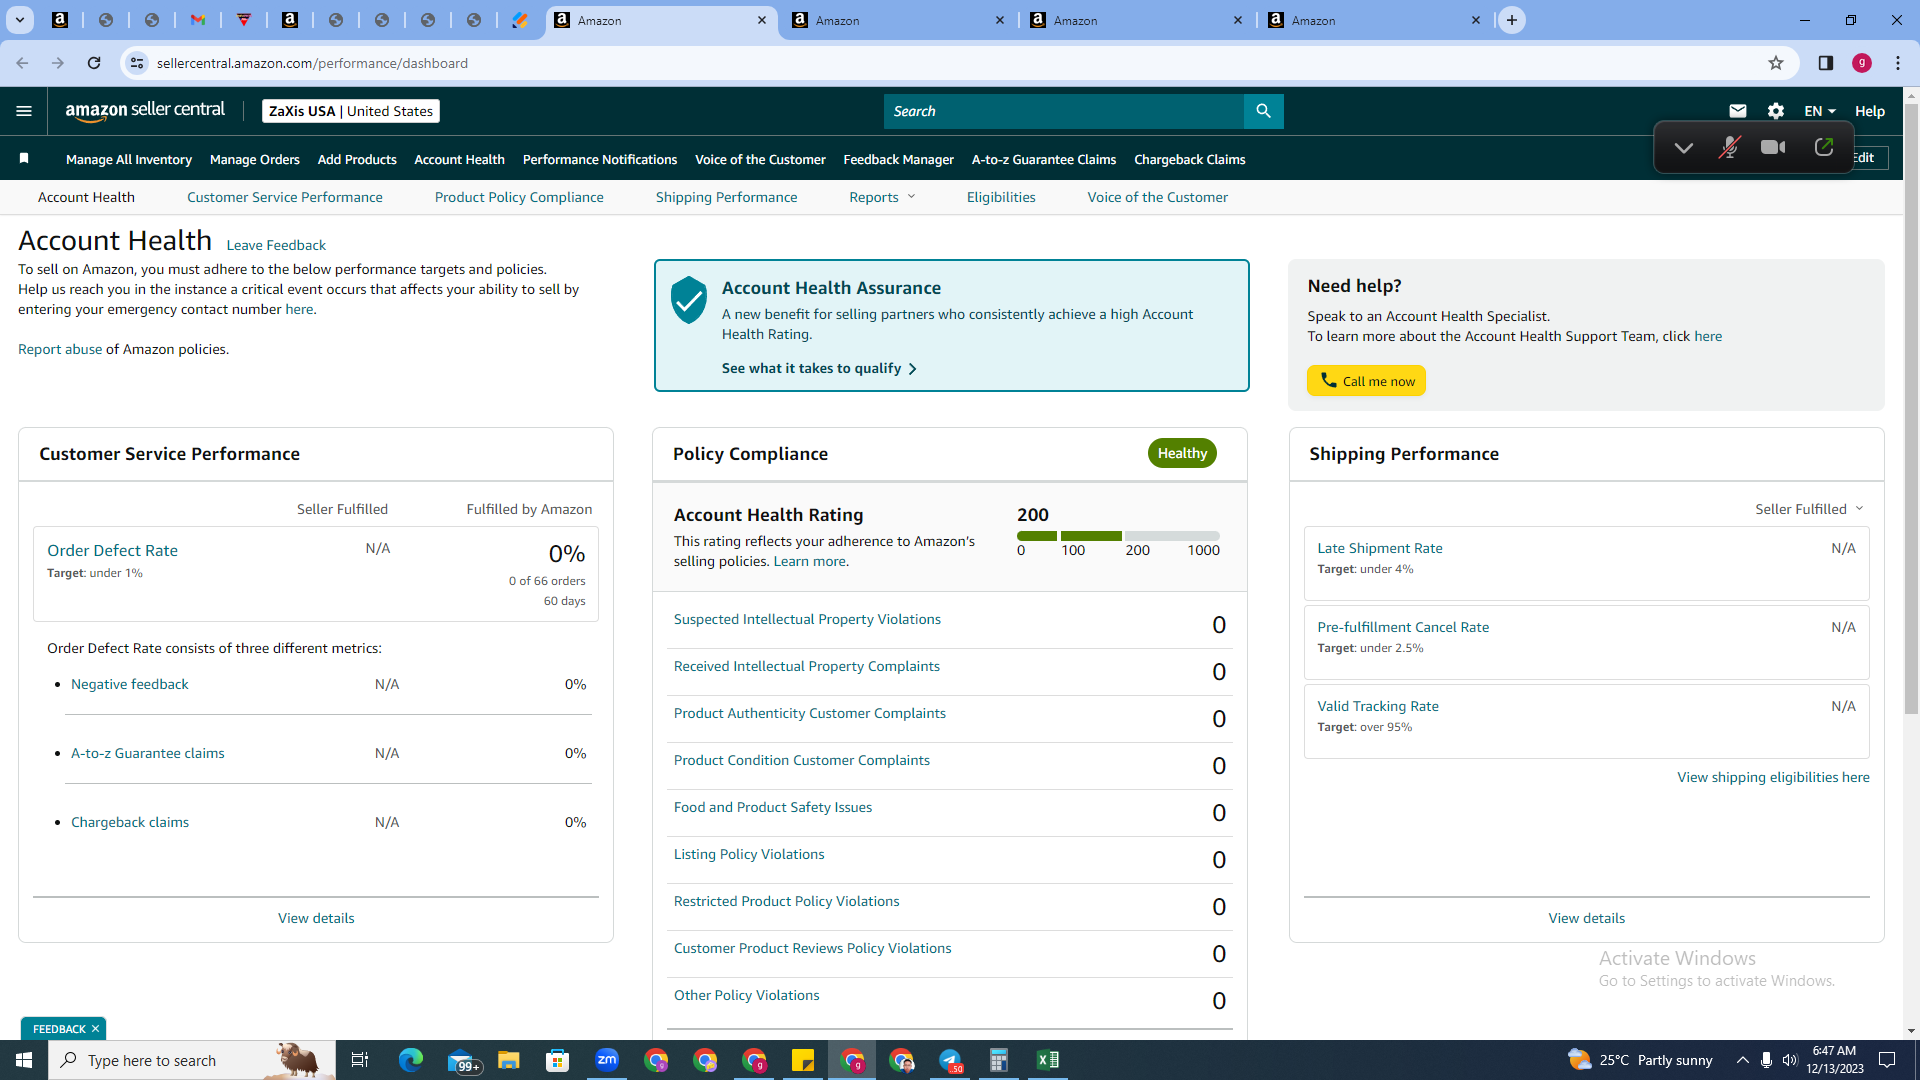Click the Late Shipment Rate link
Image resolution: width=1920 pixels, height=1080 pixels.
(1380, 548)
